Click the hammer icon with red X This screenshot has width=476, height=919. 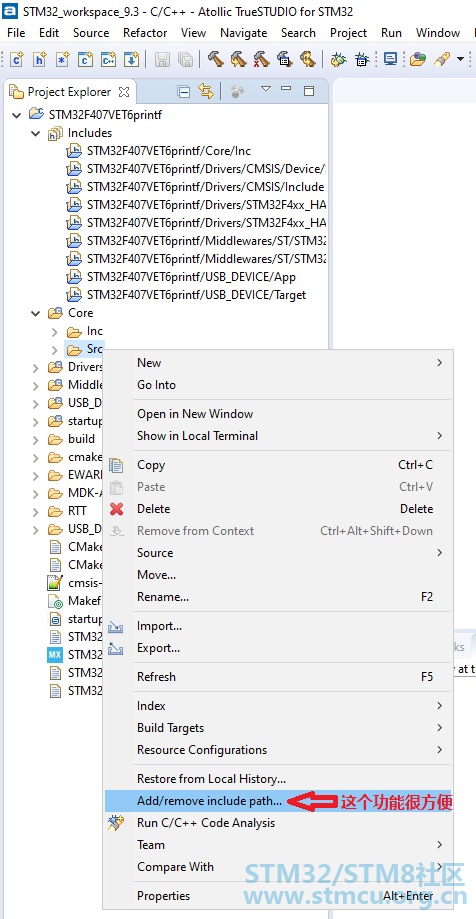point(261,59)
